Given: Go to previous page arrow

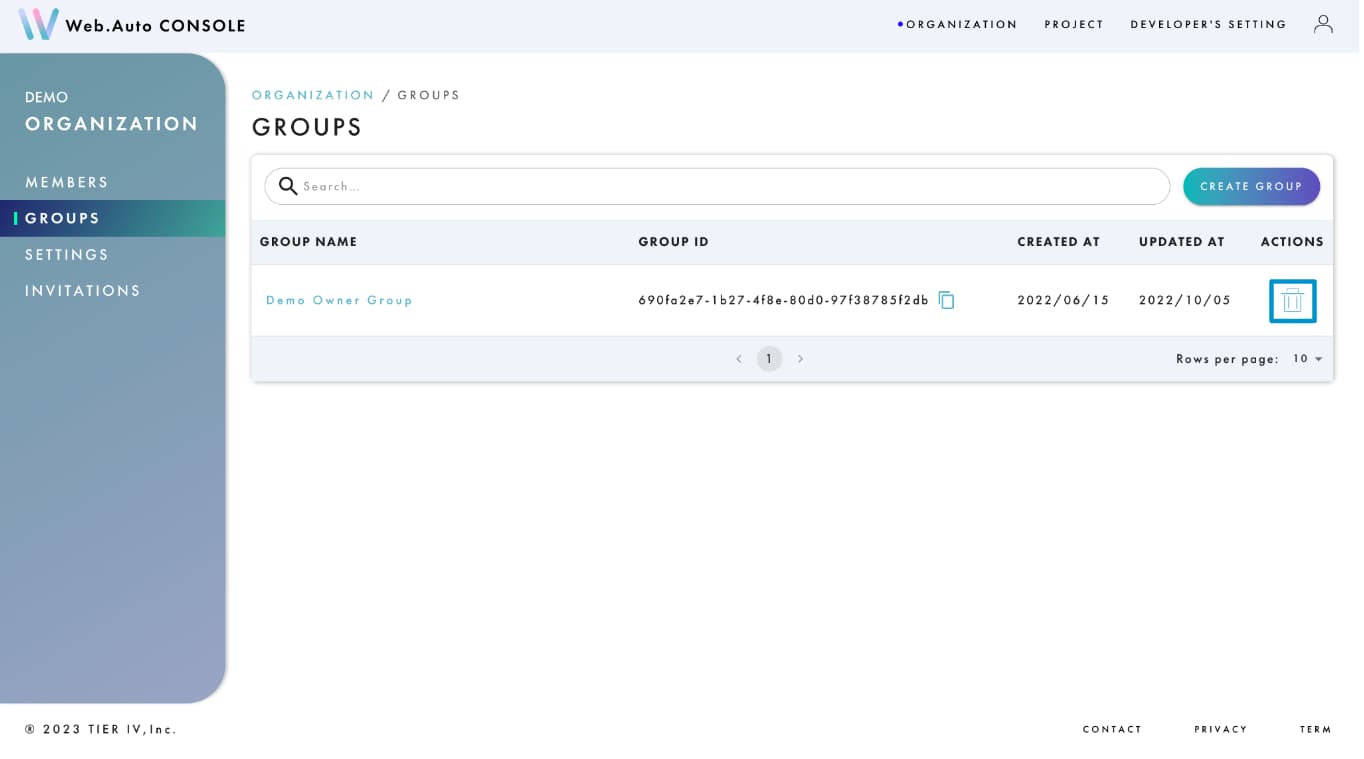Looking at the screenshot, I should click(x=739, y=359).
